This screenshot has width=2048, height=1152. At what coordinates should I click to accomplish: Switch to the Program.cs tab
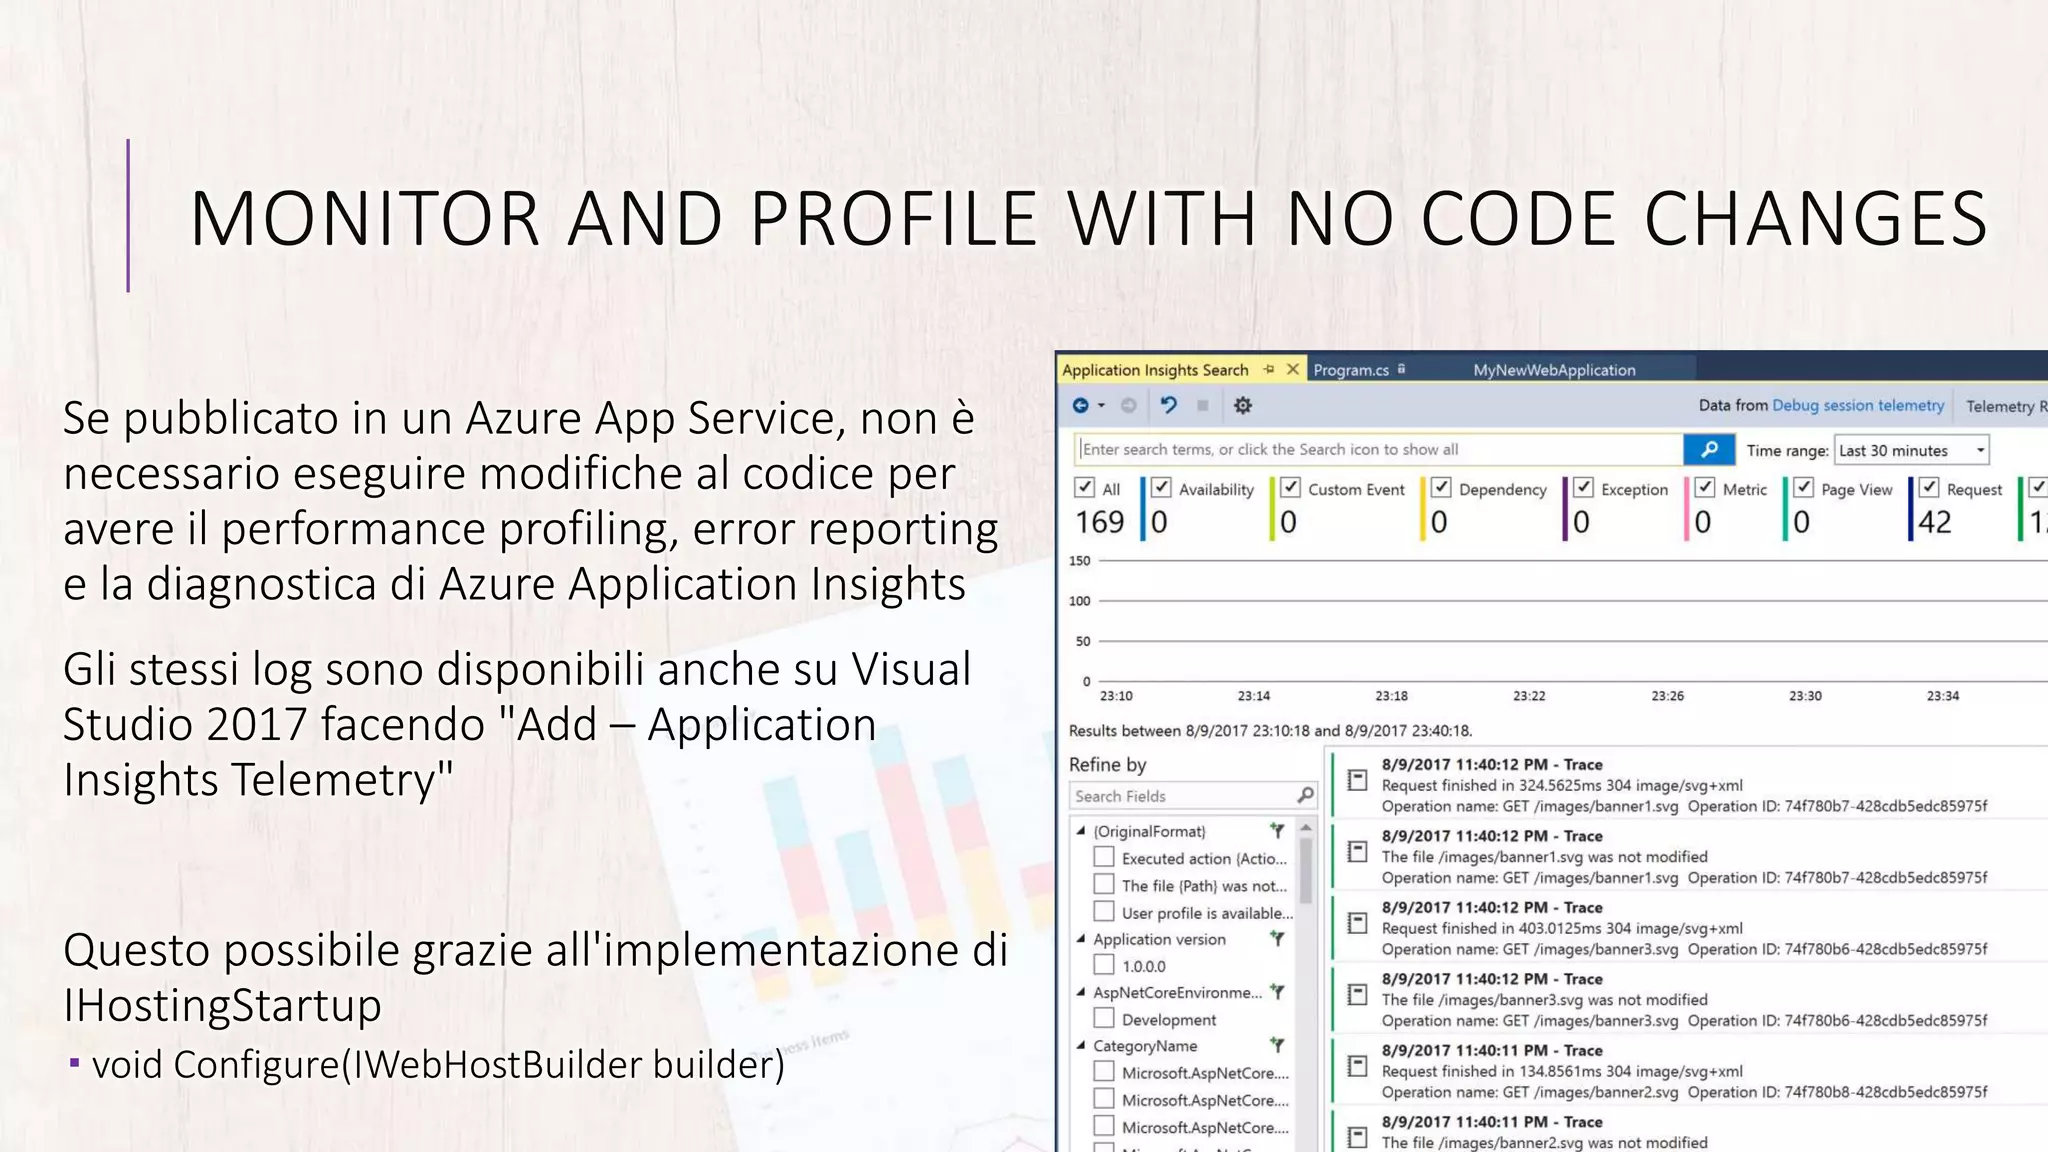(x=1351, y=369)
